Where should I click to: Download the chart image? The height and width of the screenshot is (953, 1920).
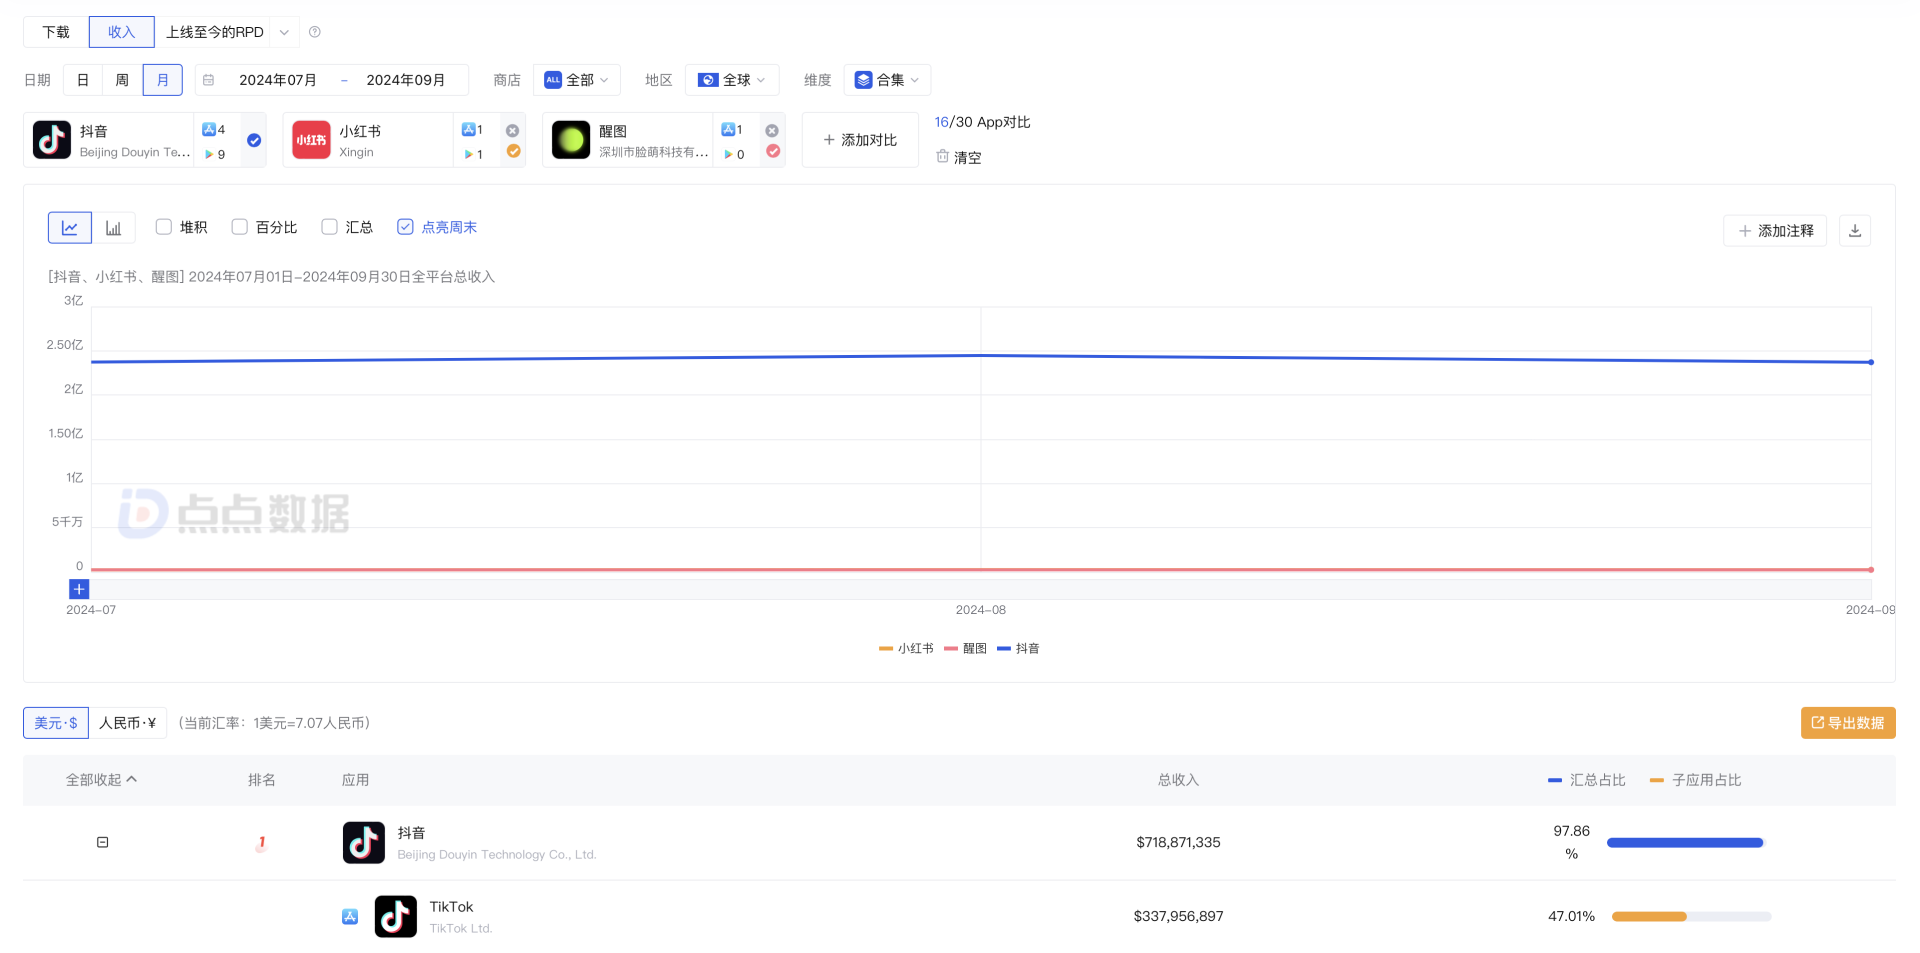[1855, 231]
